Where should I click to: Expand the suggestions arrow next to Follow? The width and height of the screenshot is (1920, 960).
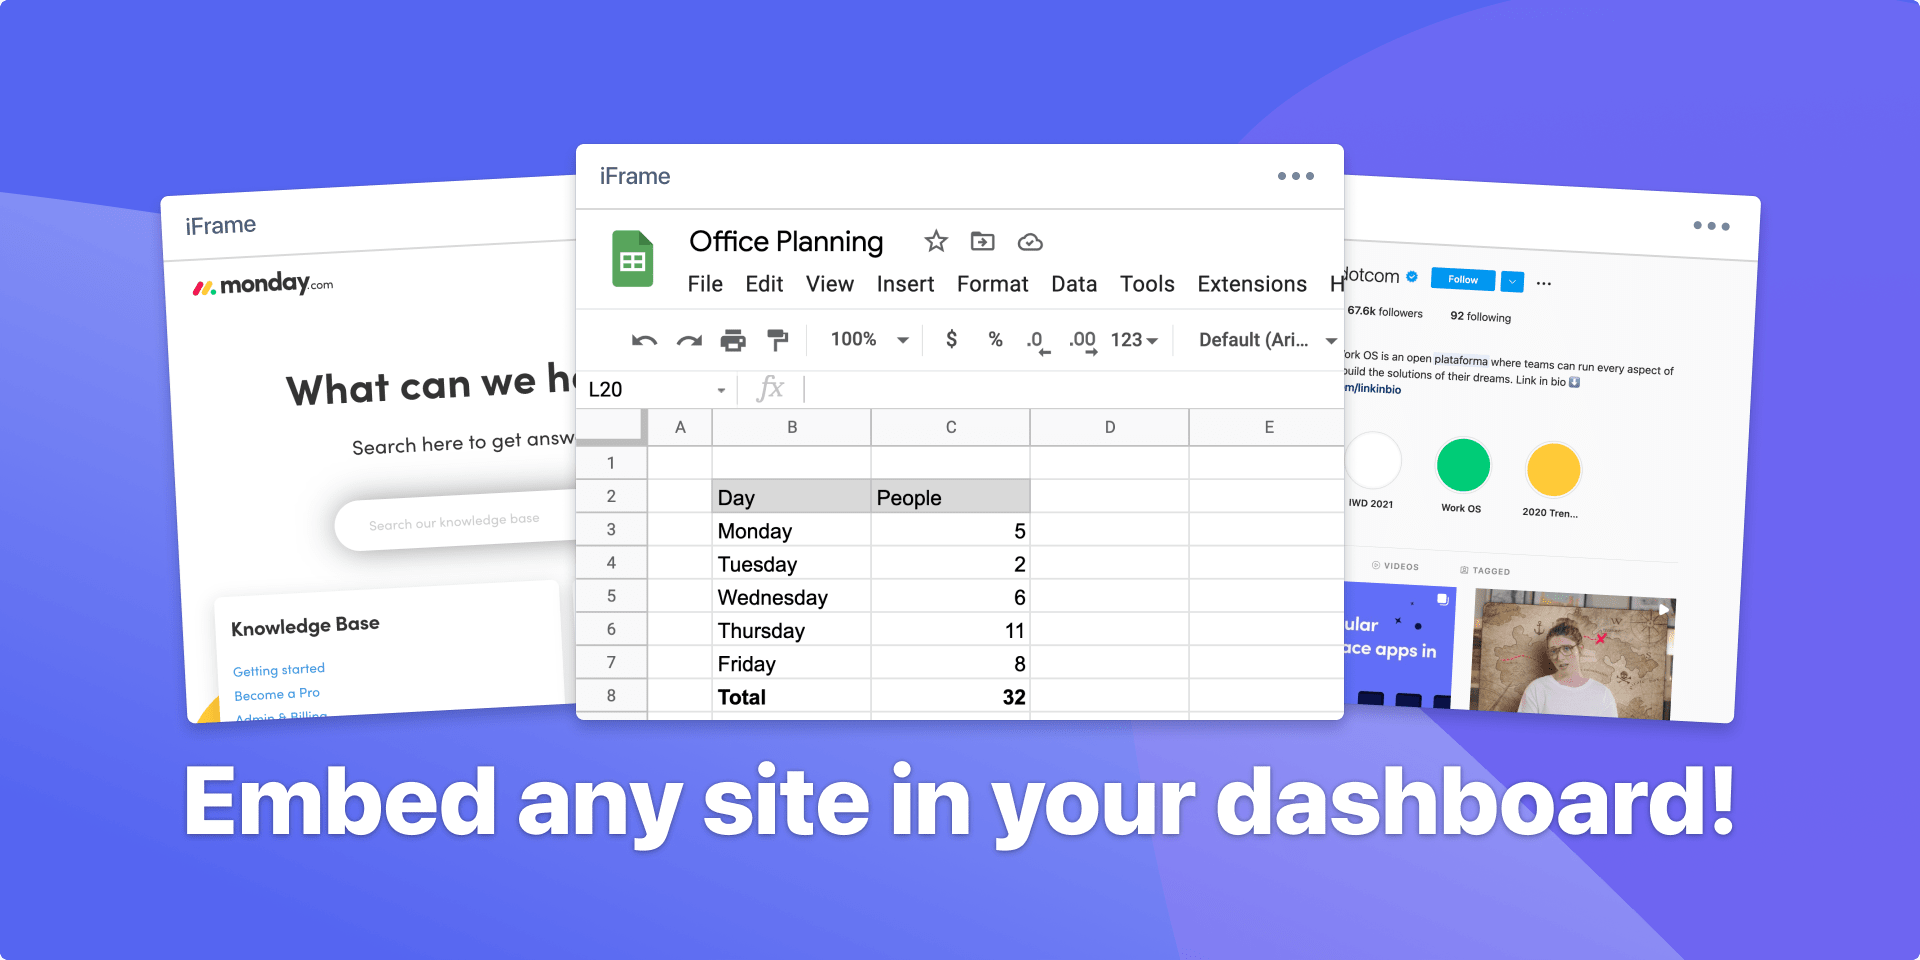1513,282
